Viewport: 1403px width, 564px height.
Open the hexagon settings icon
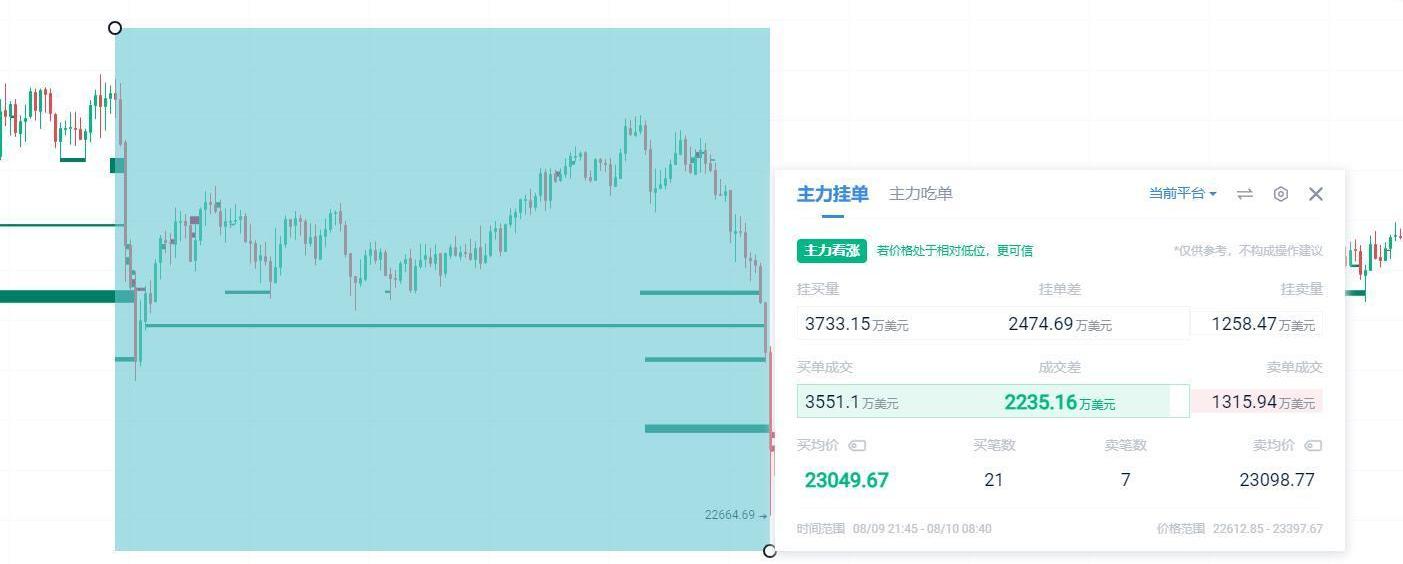(x=1281, y=194)
